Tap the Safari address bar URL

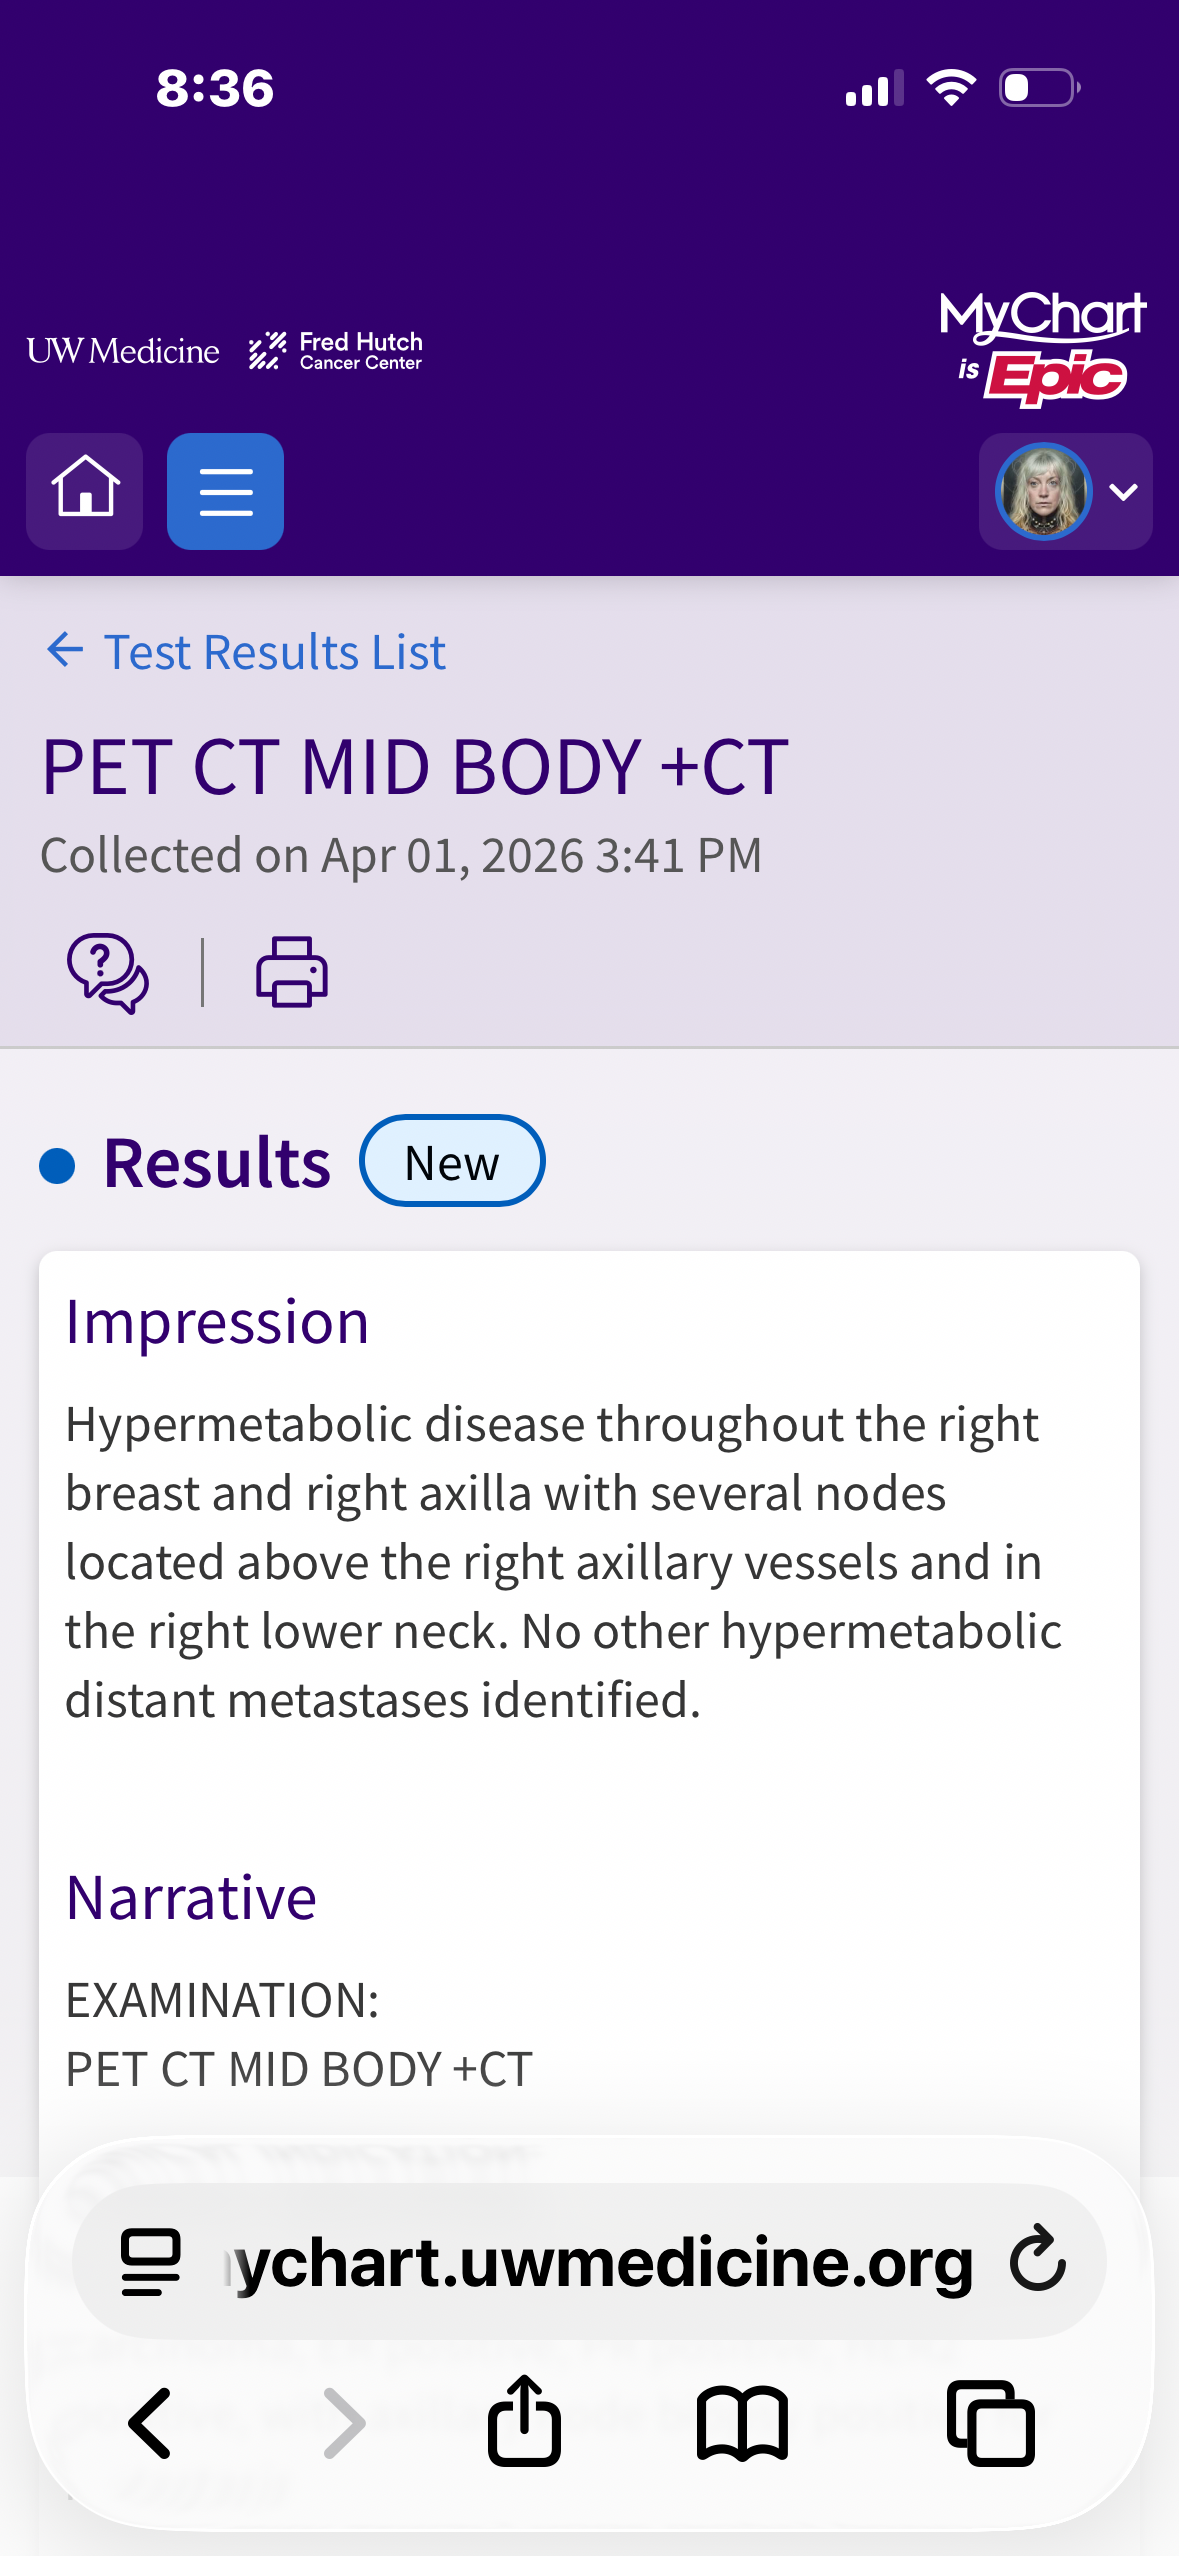coord(600,2262)
